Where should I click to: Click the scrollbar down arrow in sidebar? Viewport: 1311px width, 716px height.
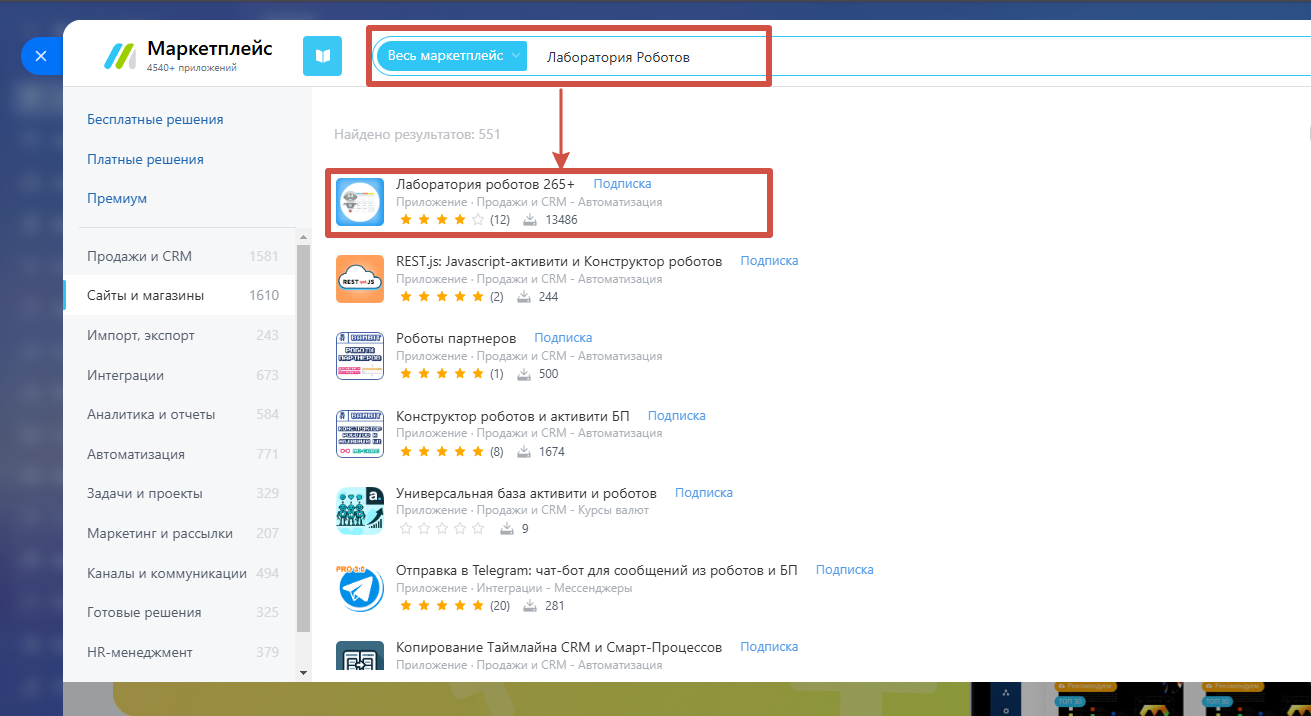[x=304, y=672]
